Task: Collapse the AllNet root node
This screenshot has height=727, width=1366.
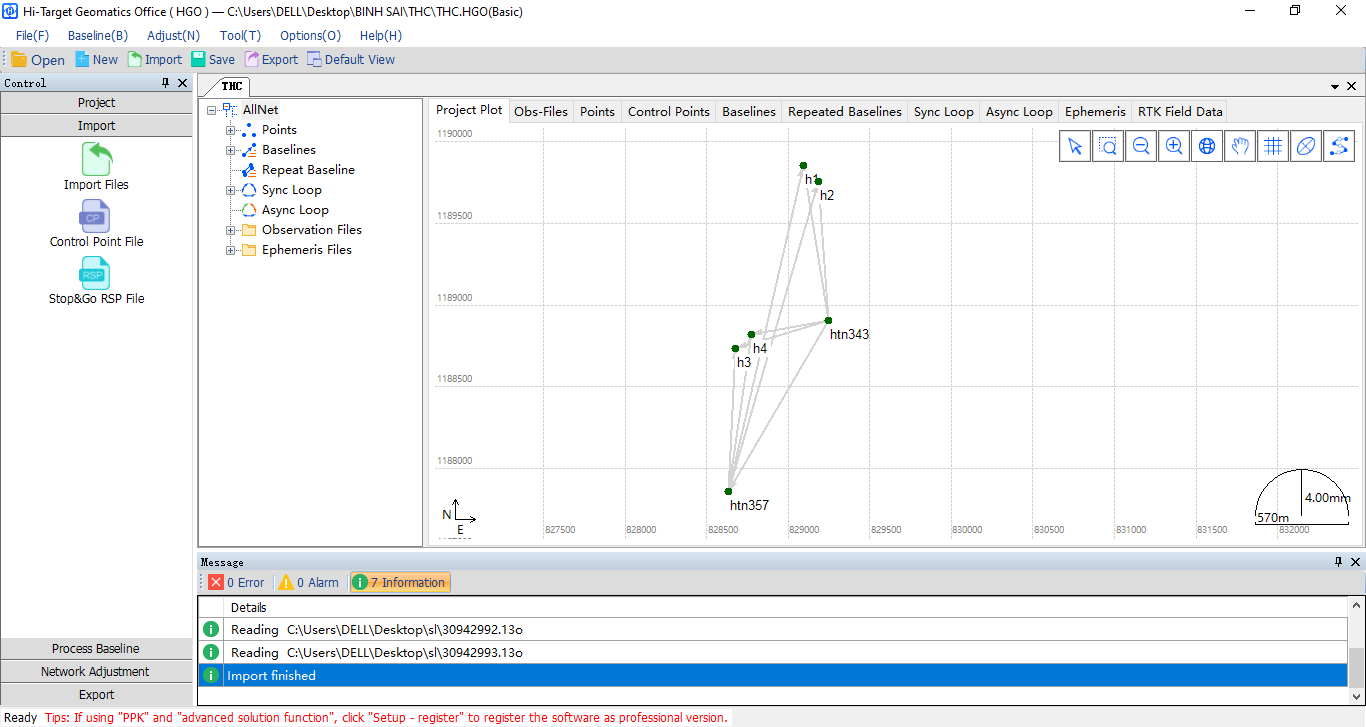Action: [x=212, y=110]
